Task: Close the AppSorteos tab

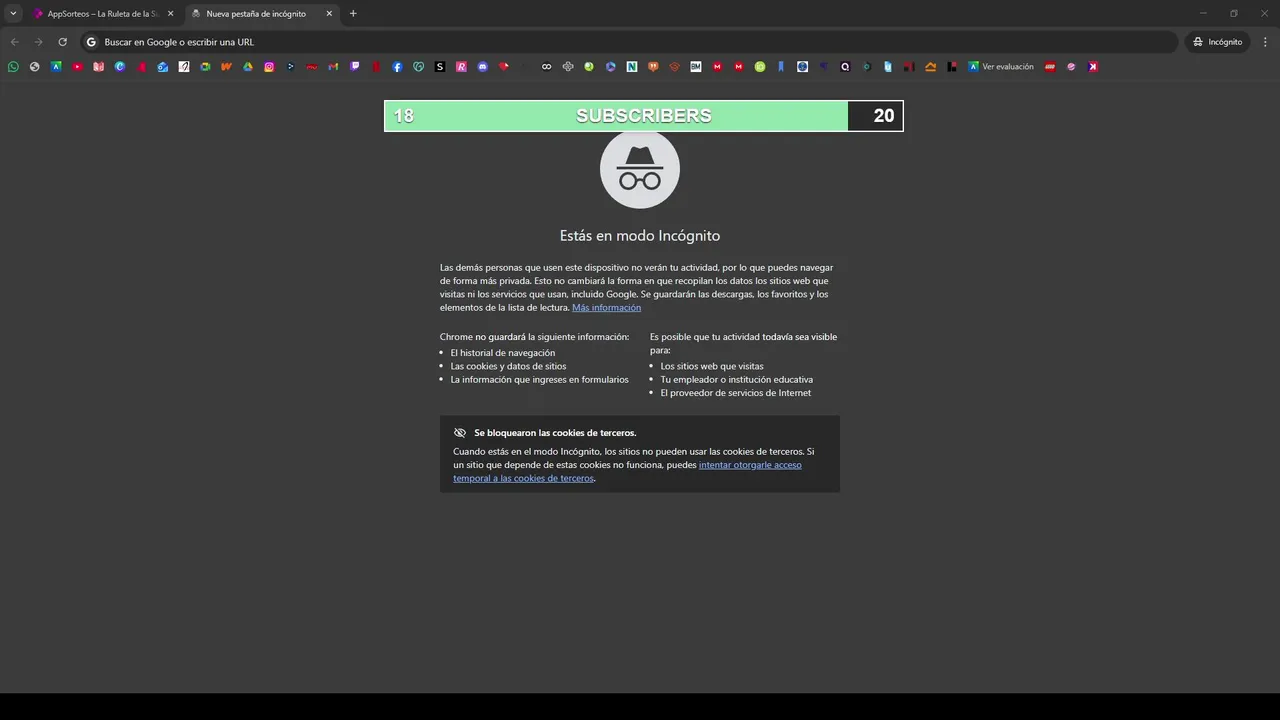Action: point(170,14)
